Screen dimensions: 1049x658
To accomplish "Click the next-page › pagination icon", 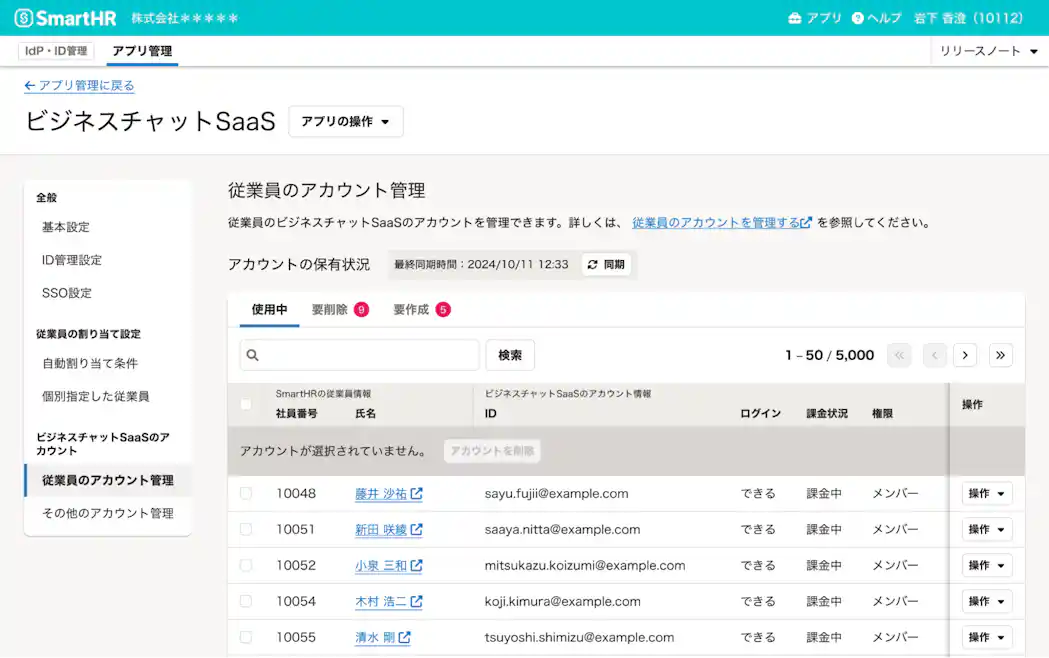I will point(964,355).
